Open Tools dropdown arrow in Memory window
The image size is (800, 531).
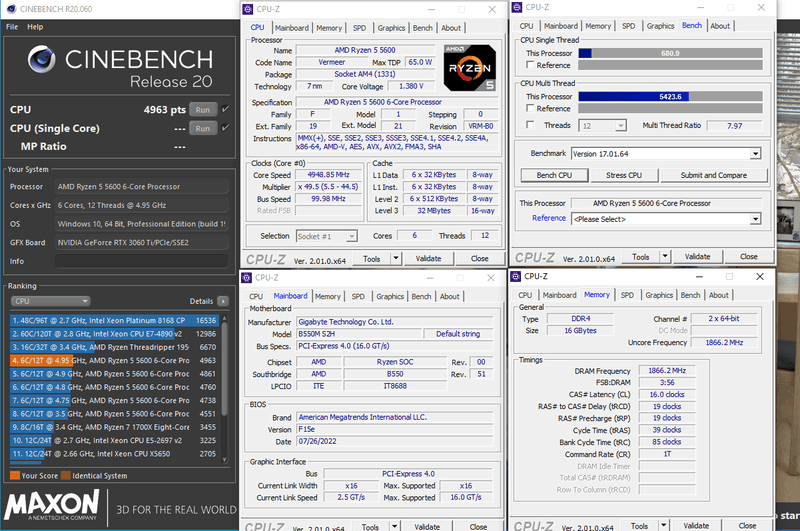coord(663,525)
